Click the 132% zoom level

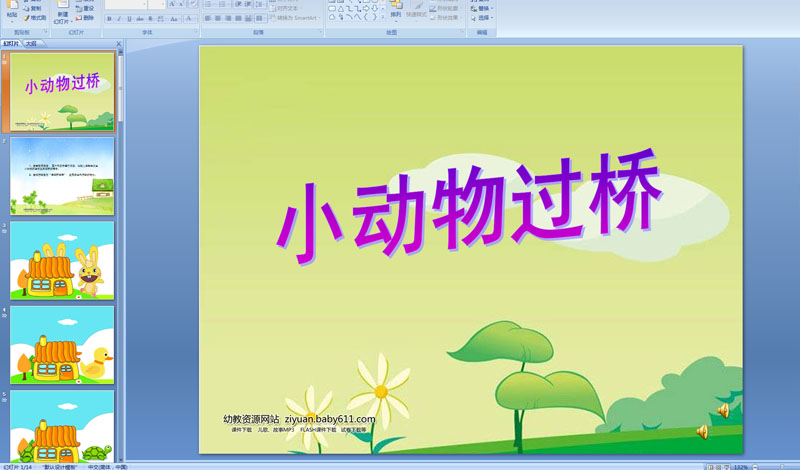click(741, 467)
